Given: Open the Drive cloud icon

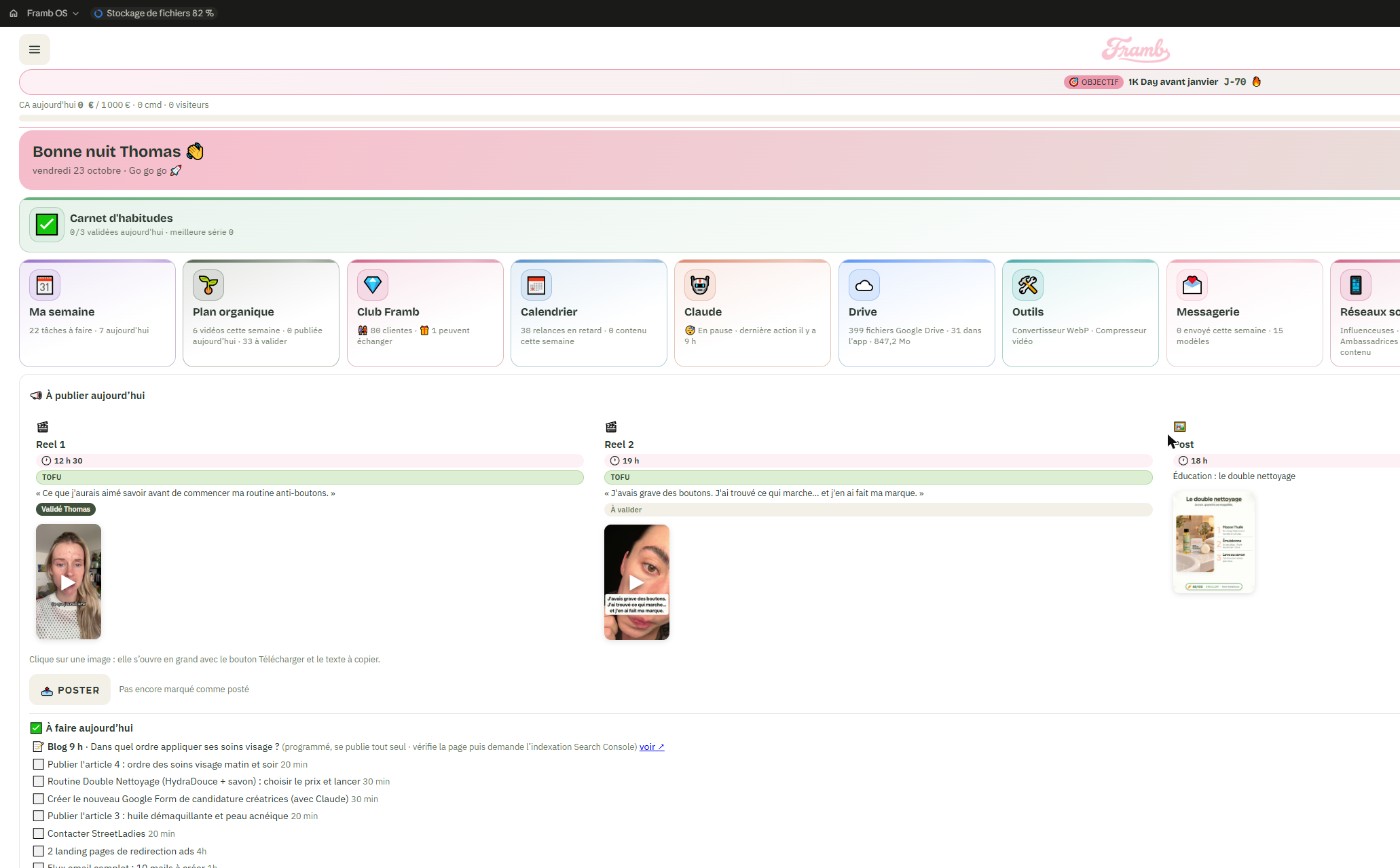Looking at the screenshot, I should tap(864, 285).
